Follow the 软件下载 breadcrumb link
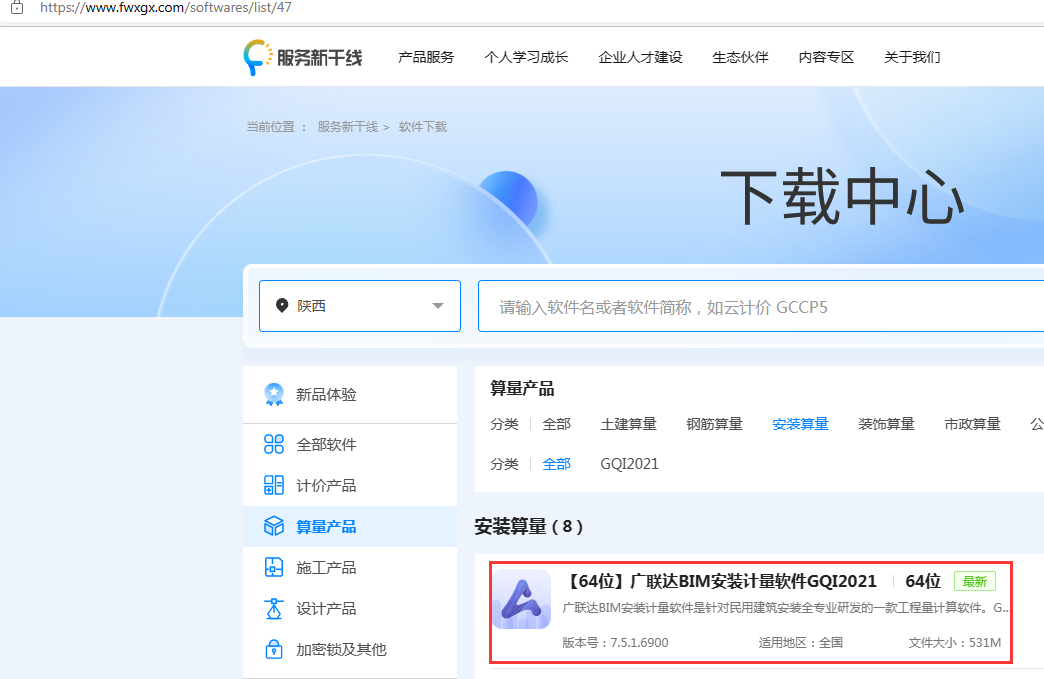The height and width of the screenshot is (679, 1044). tap(423, 126)
